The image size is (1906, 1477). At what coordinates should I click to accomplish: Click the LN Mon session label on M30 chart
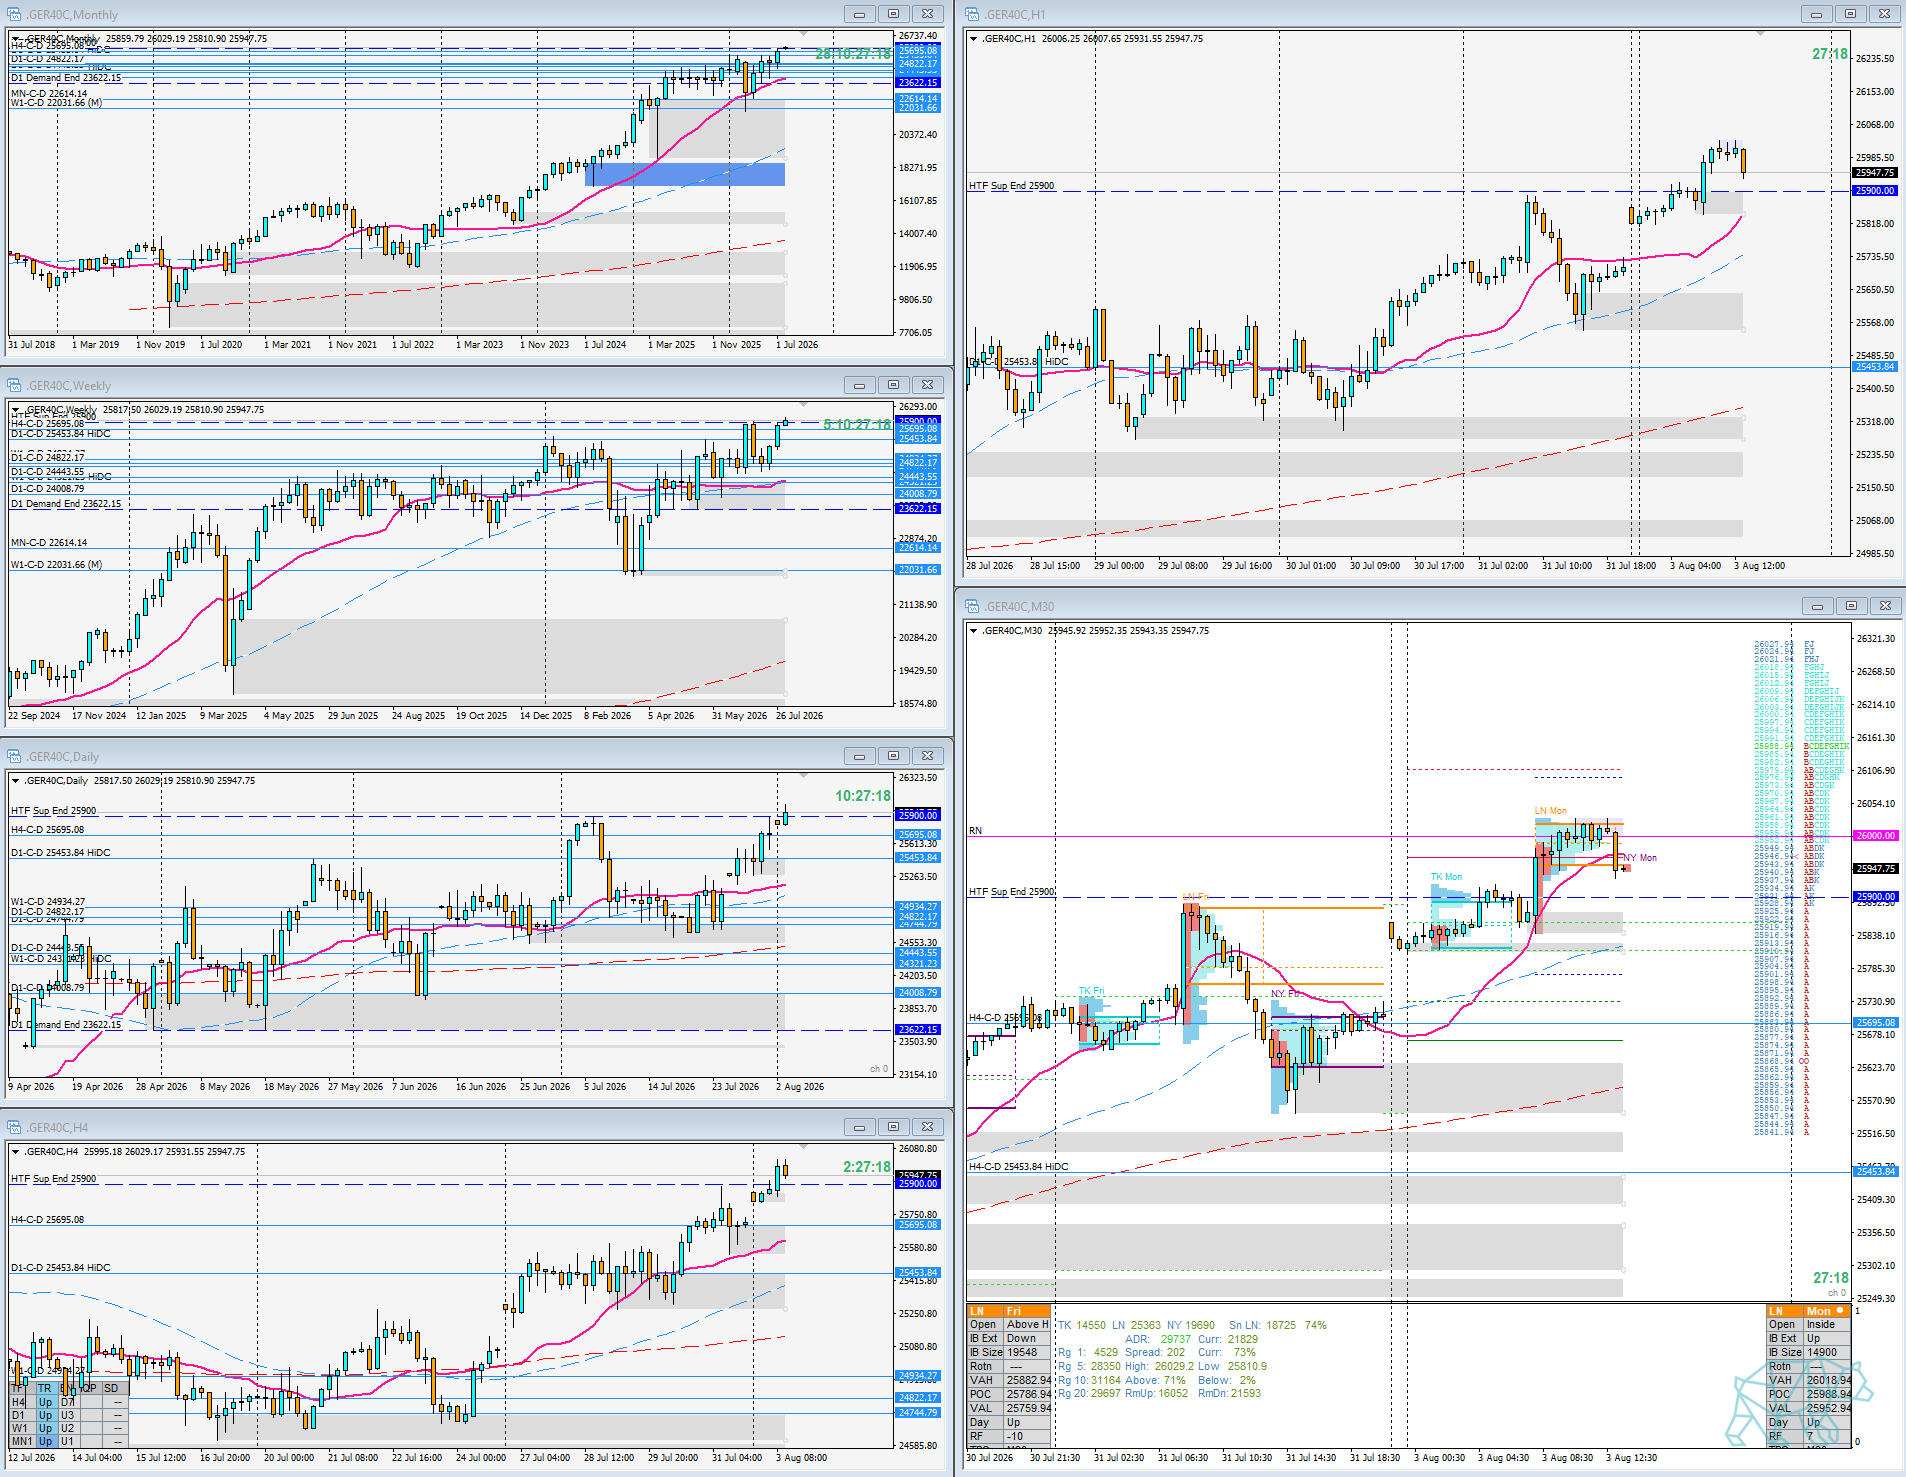click(x=1551, y=811)
